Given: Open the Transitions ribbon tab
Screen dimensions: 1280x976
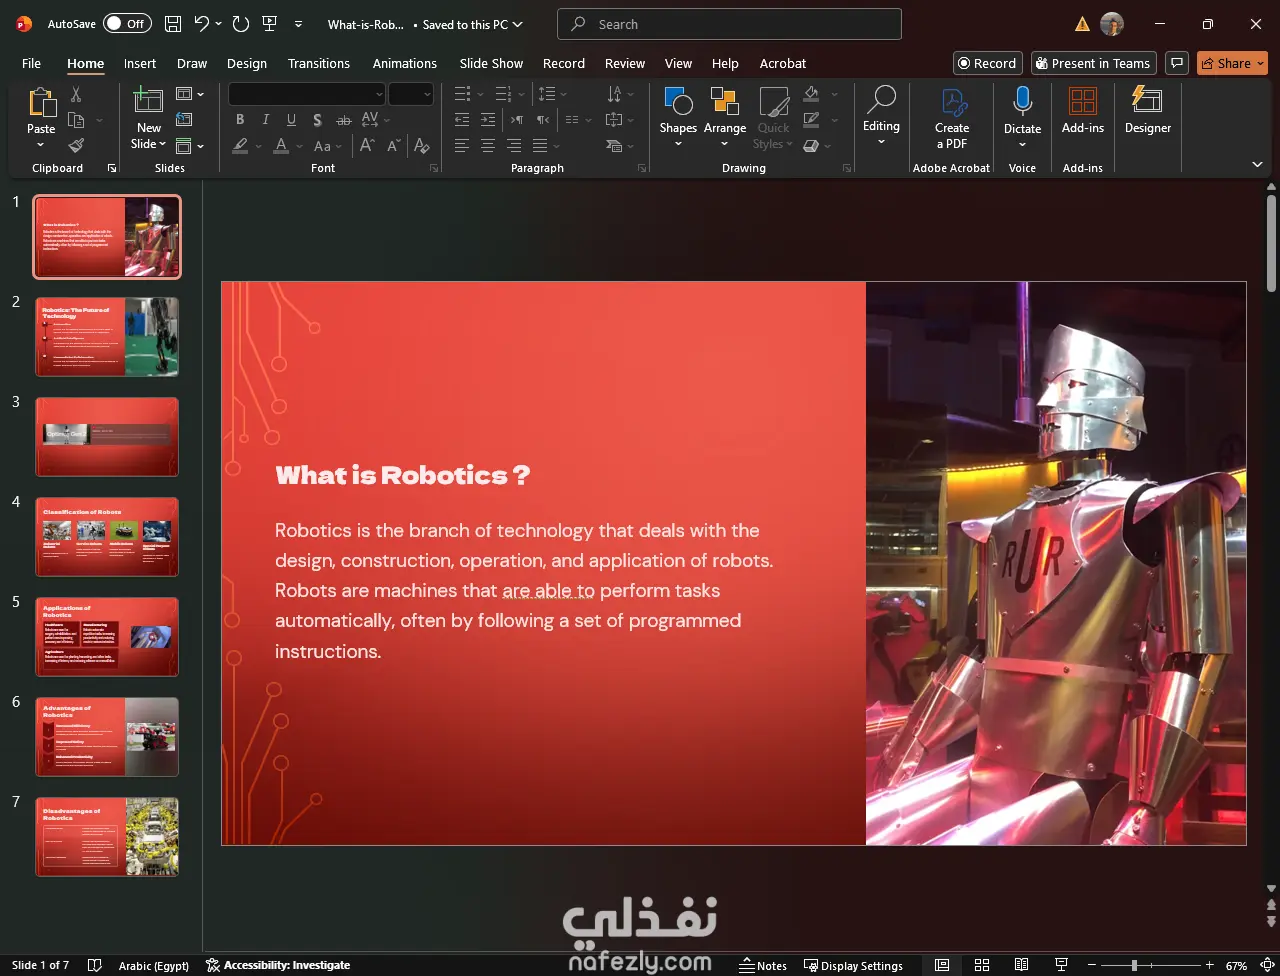Looking at the screenshot, I should 319,63.
